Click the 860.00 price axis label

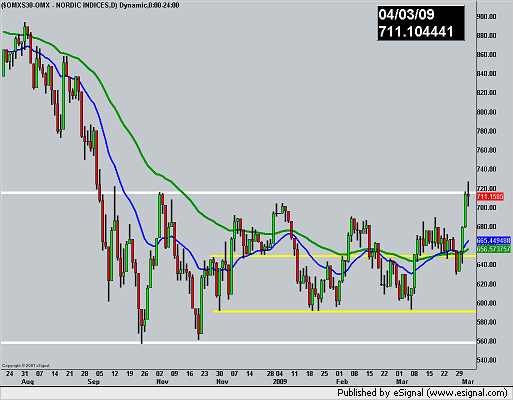(487, 54)
